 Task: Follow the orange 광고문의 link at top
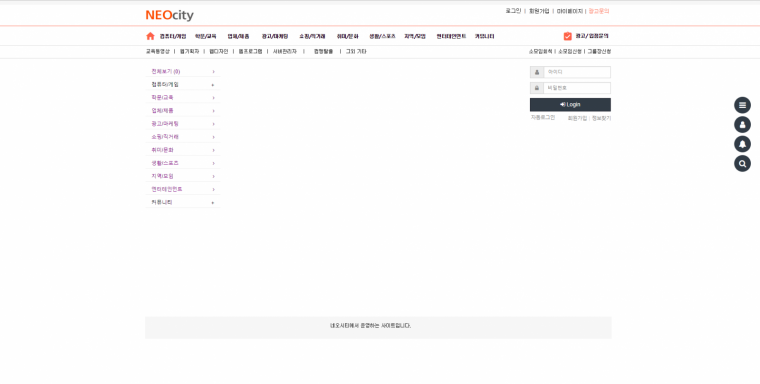pyautogui.click(x=599, y=11)
